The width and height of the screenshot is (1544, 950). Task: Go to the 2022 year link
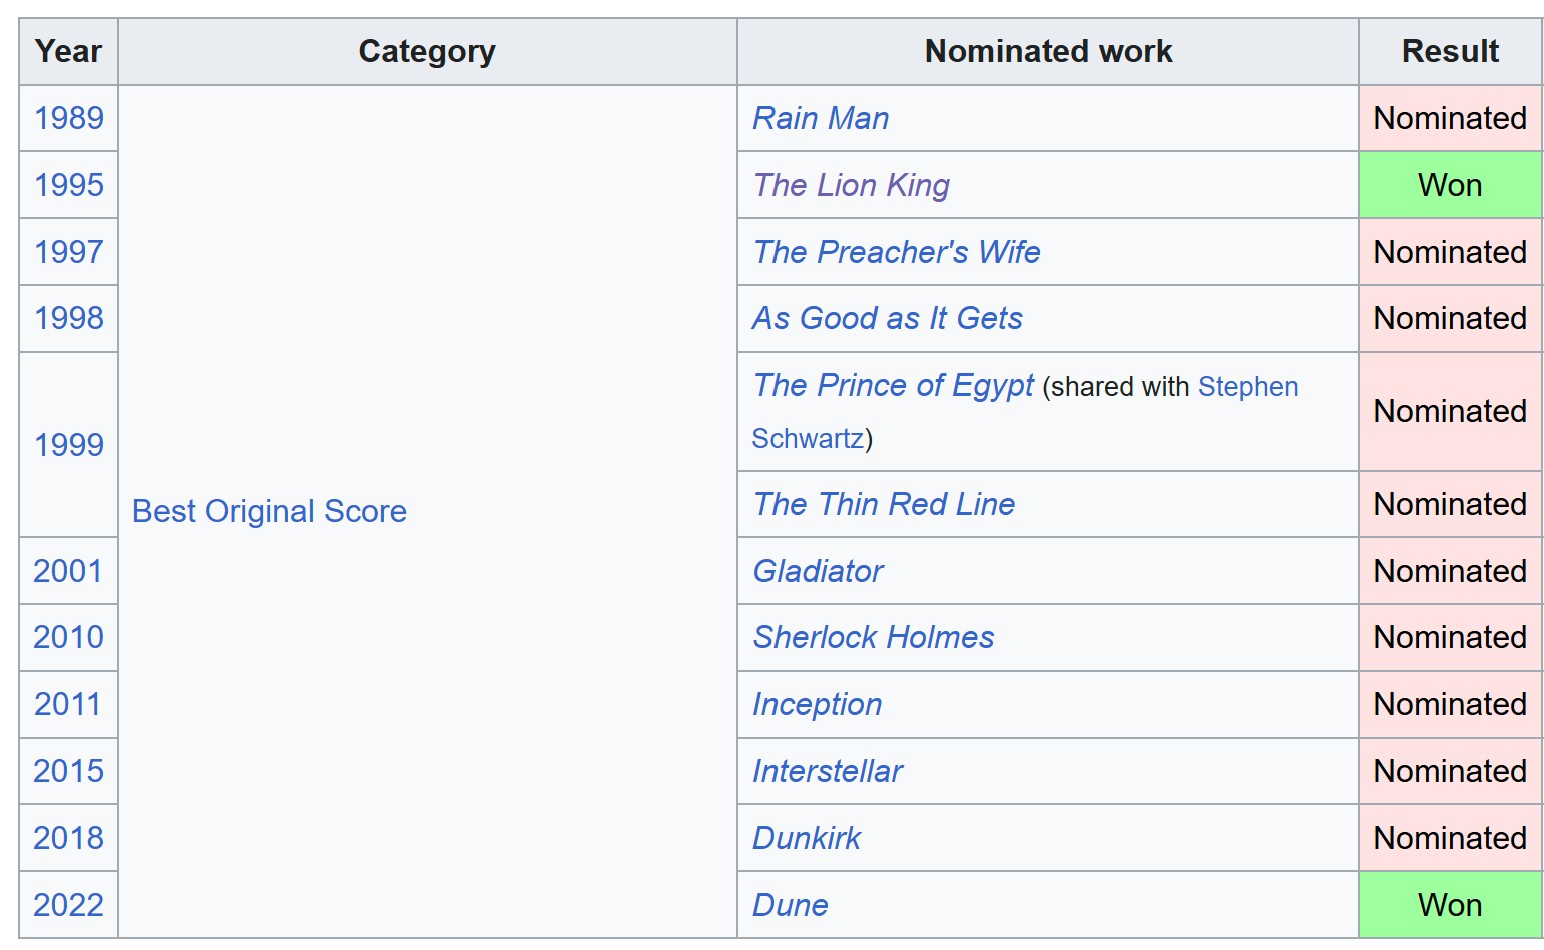click(x=69, y=905)
